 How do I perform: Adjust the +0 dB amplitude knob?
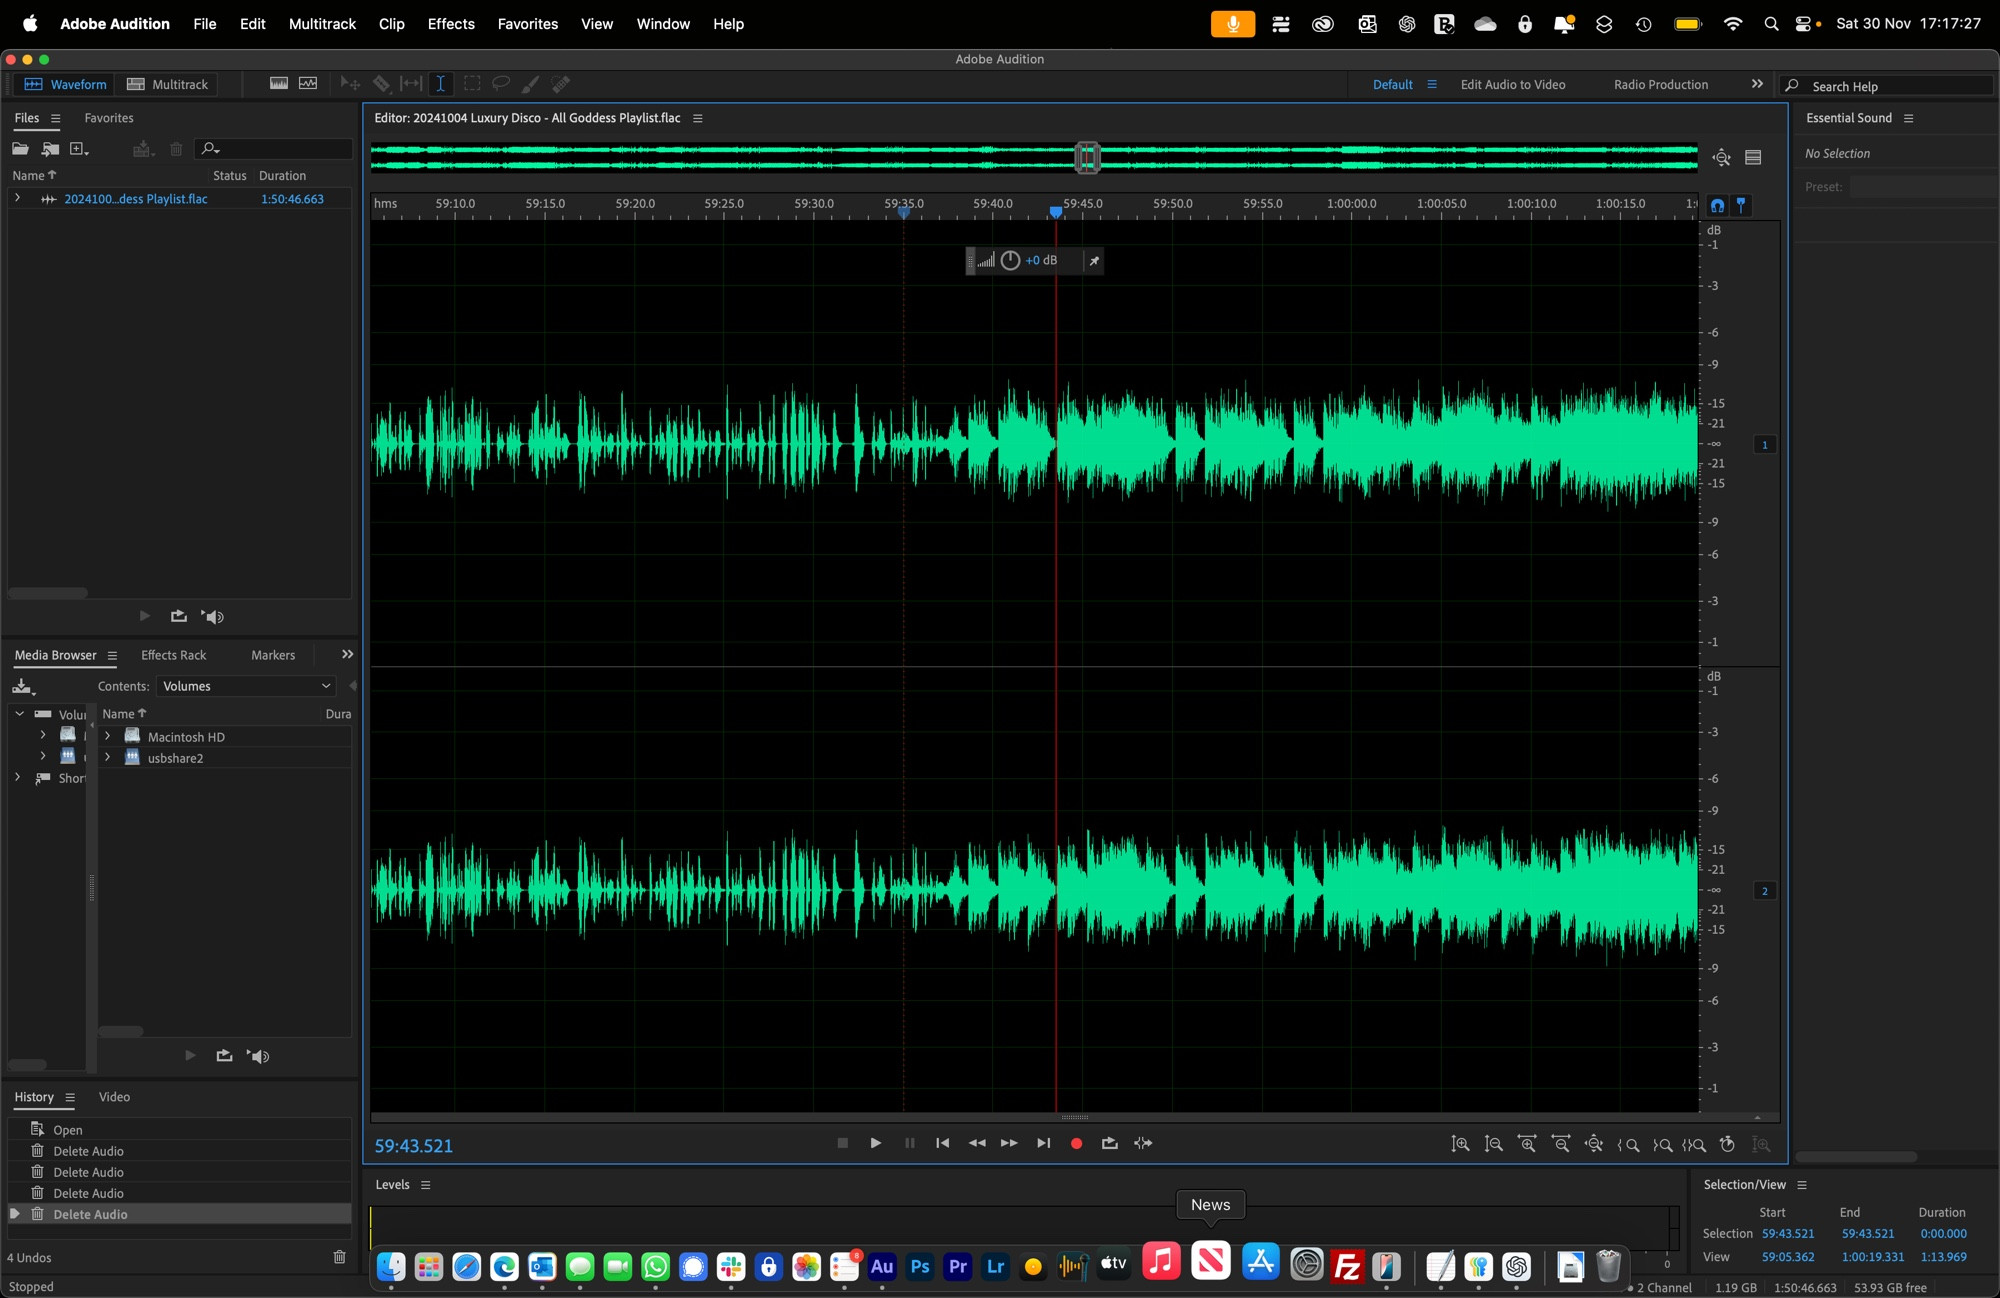[x=1010, y=260]
